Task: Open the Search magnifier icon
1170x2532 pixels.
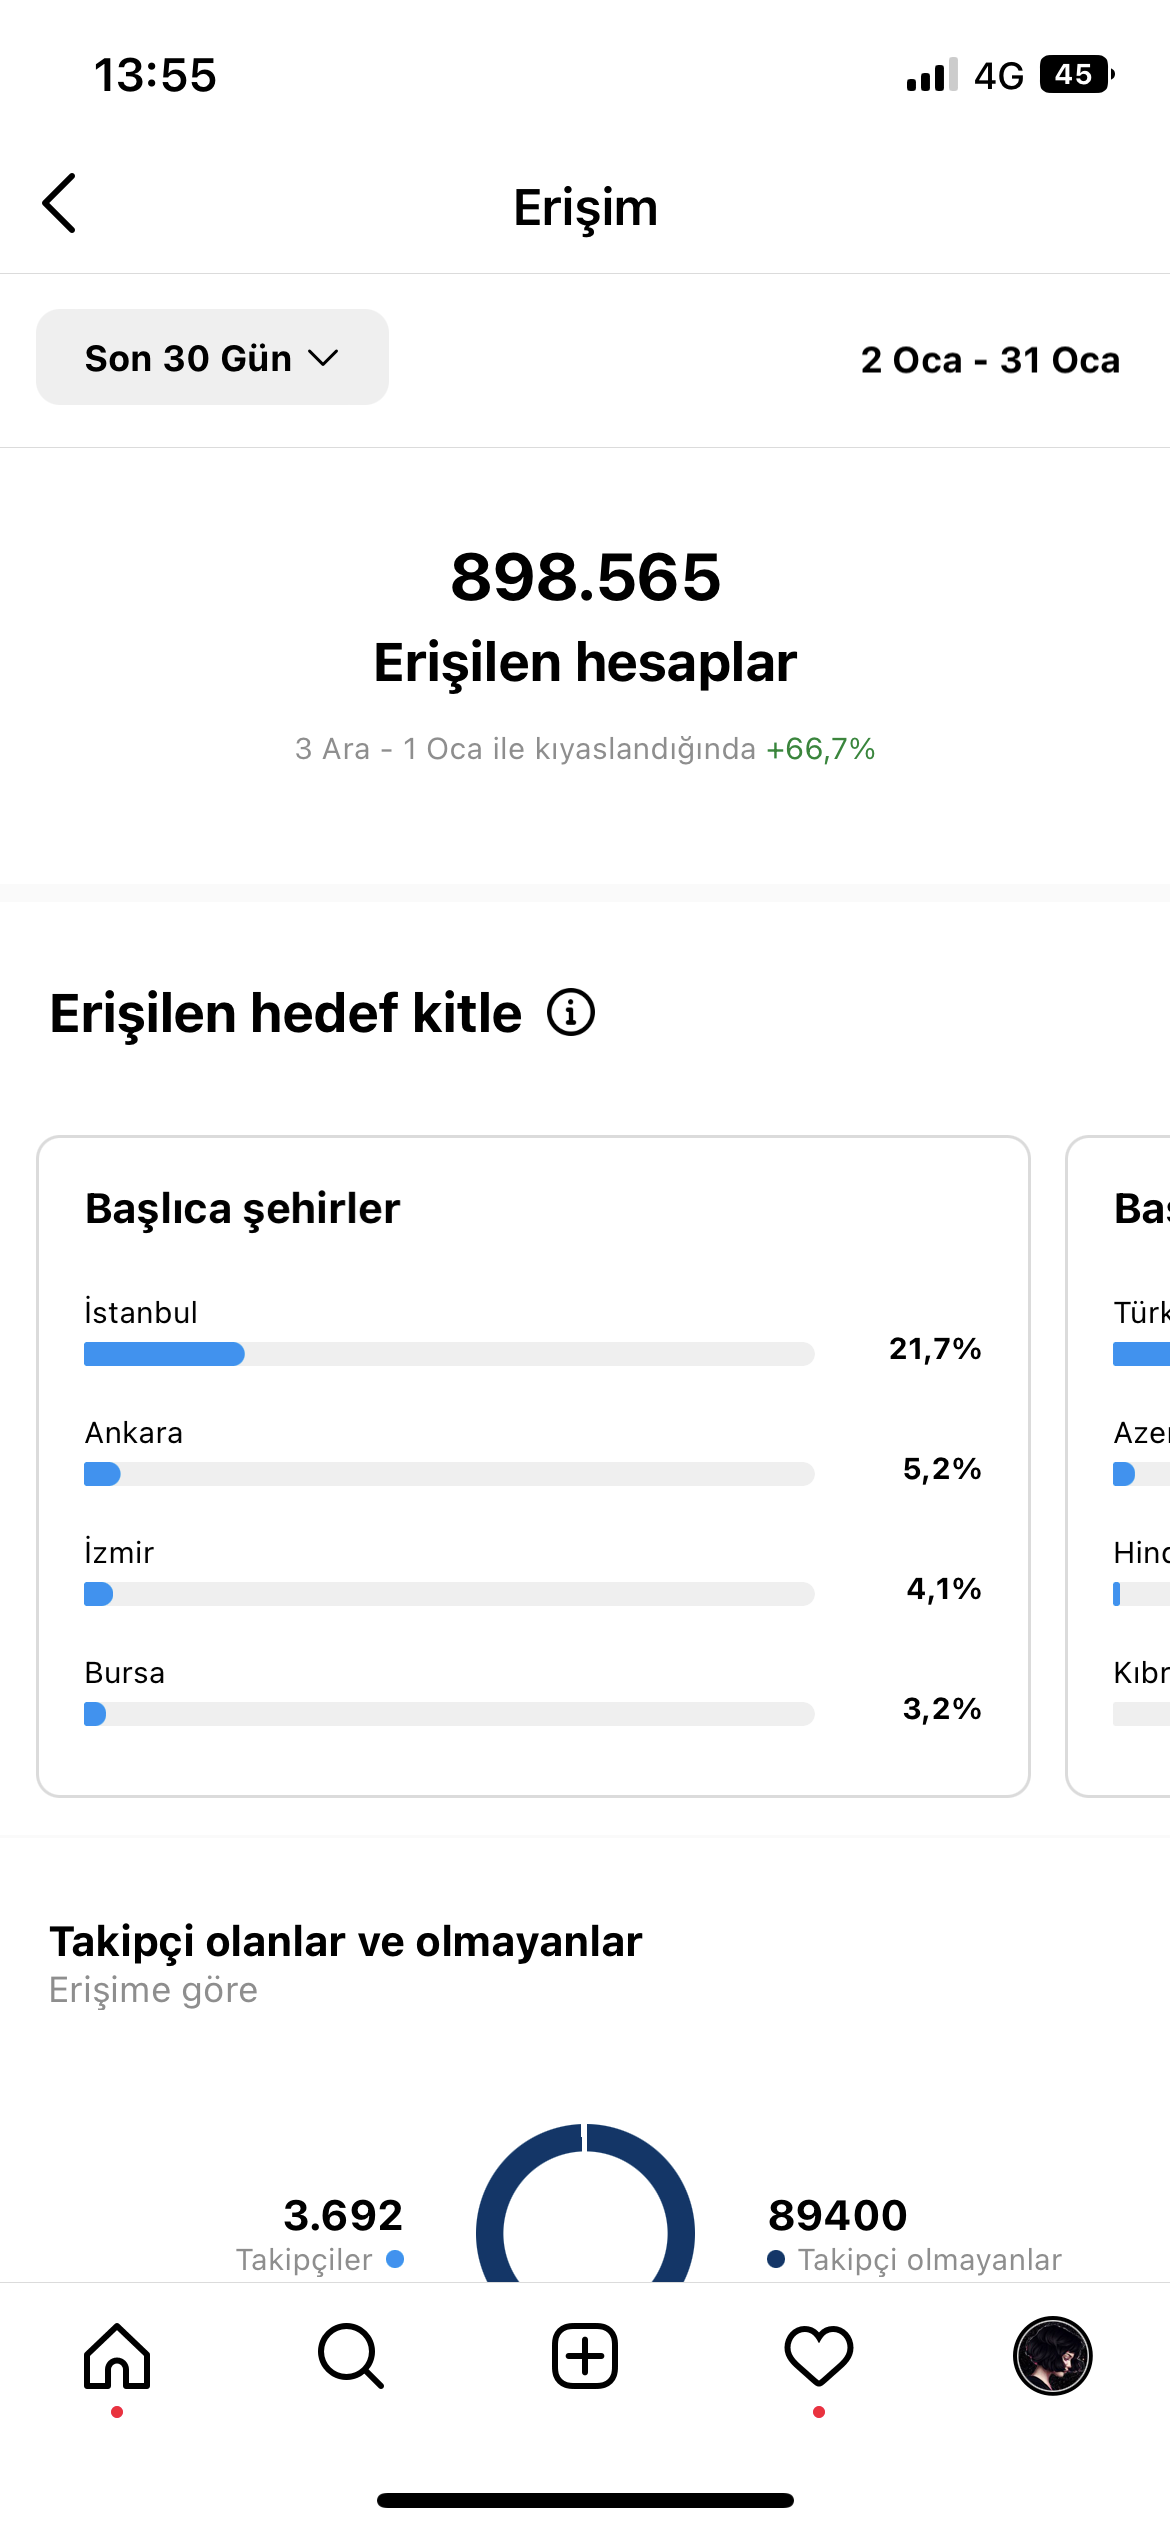Action: tap(351, 2355)
